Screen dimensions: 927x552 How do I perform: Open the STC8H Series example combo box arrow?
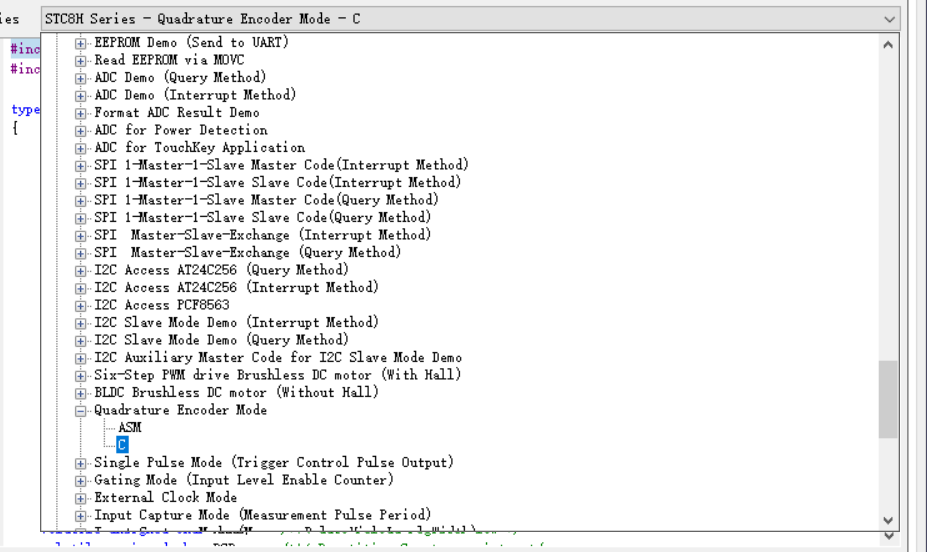(889, 20)
